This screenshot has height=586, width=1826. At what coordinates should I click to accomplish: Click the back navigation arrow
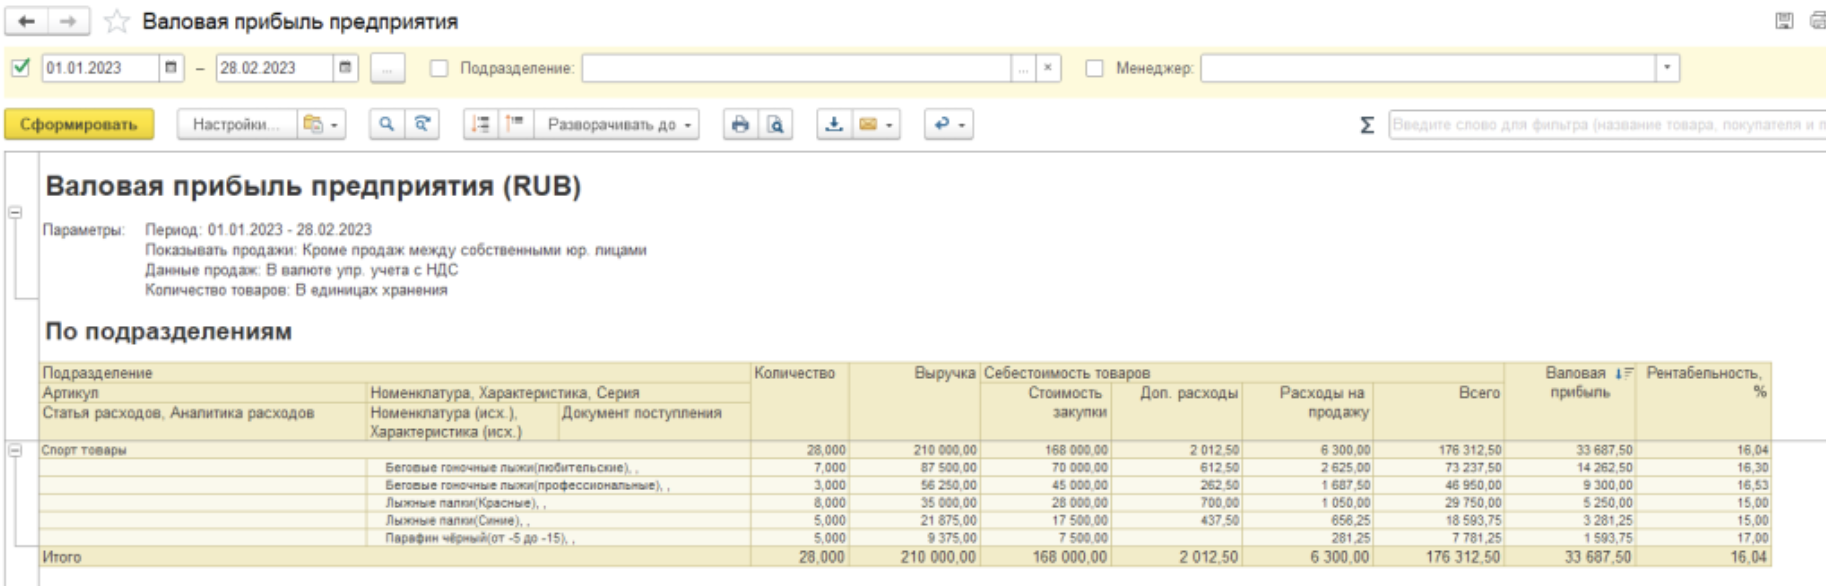(x=27, y=21)
